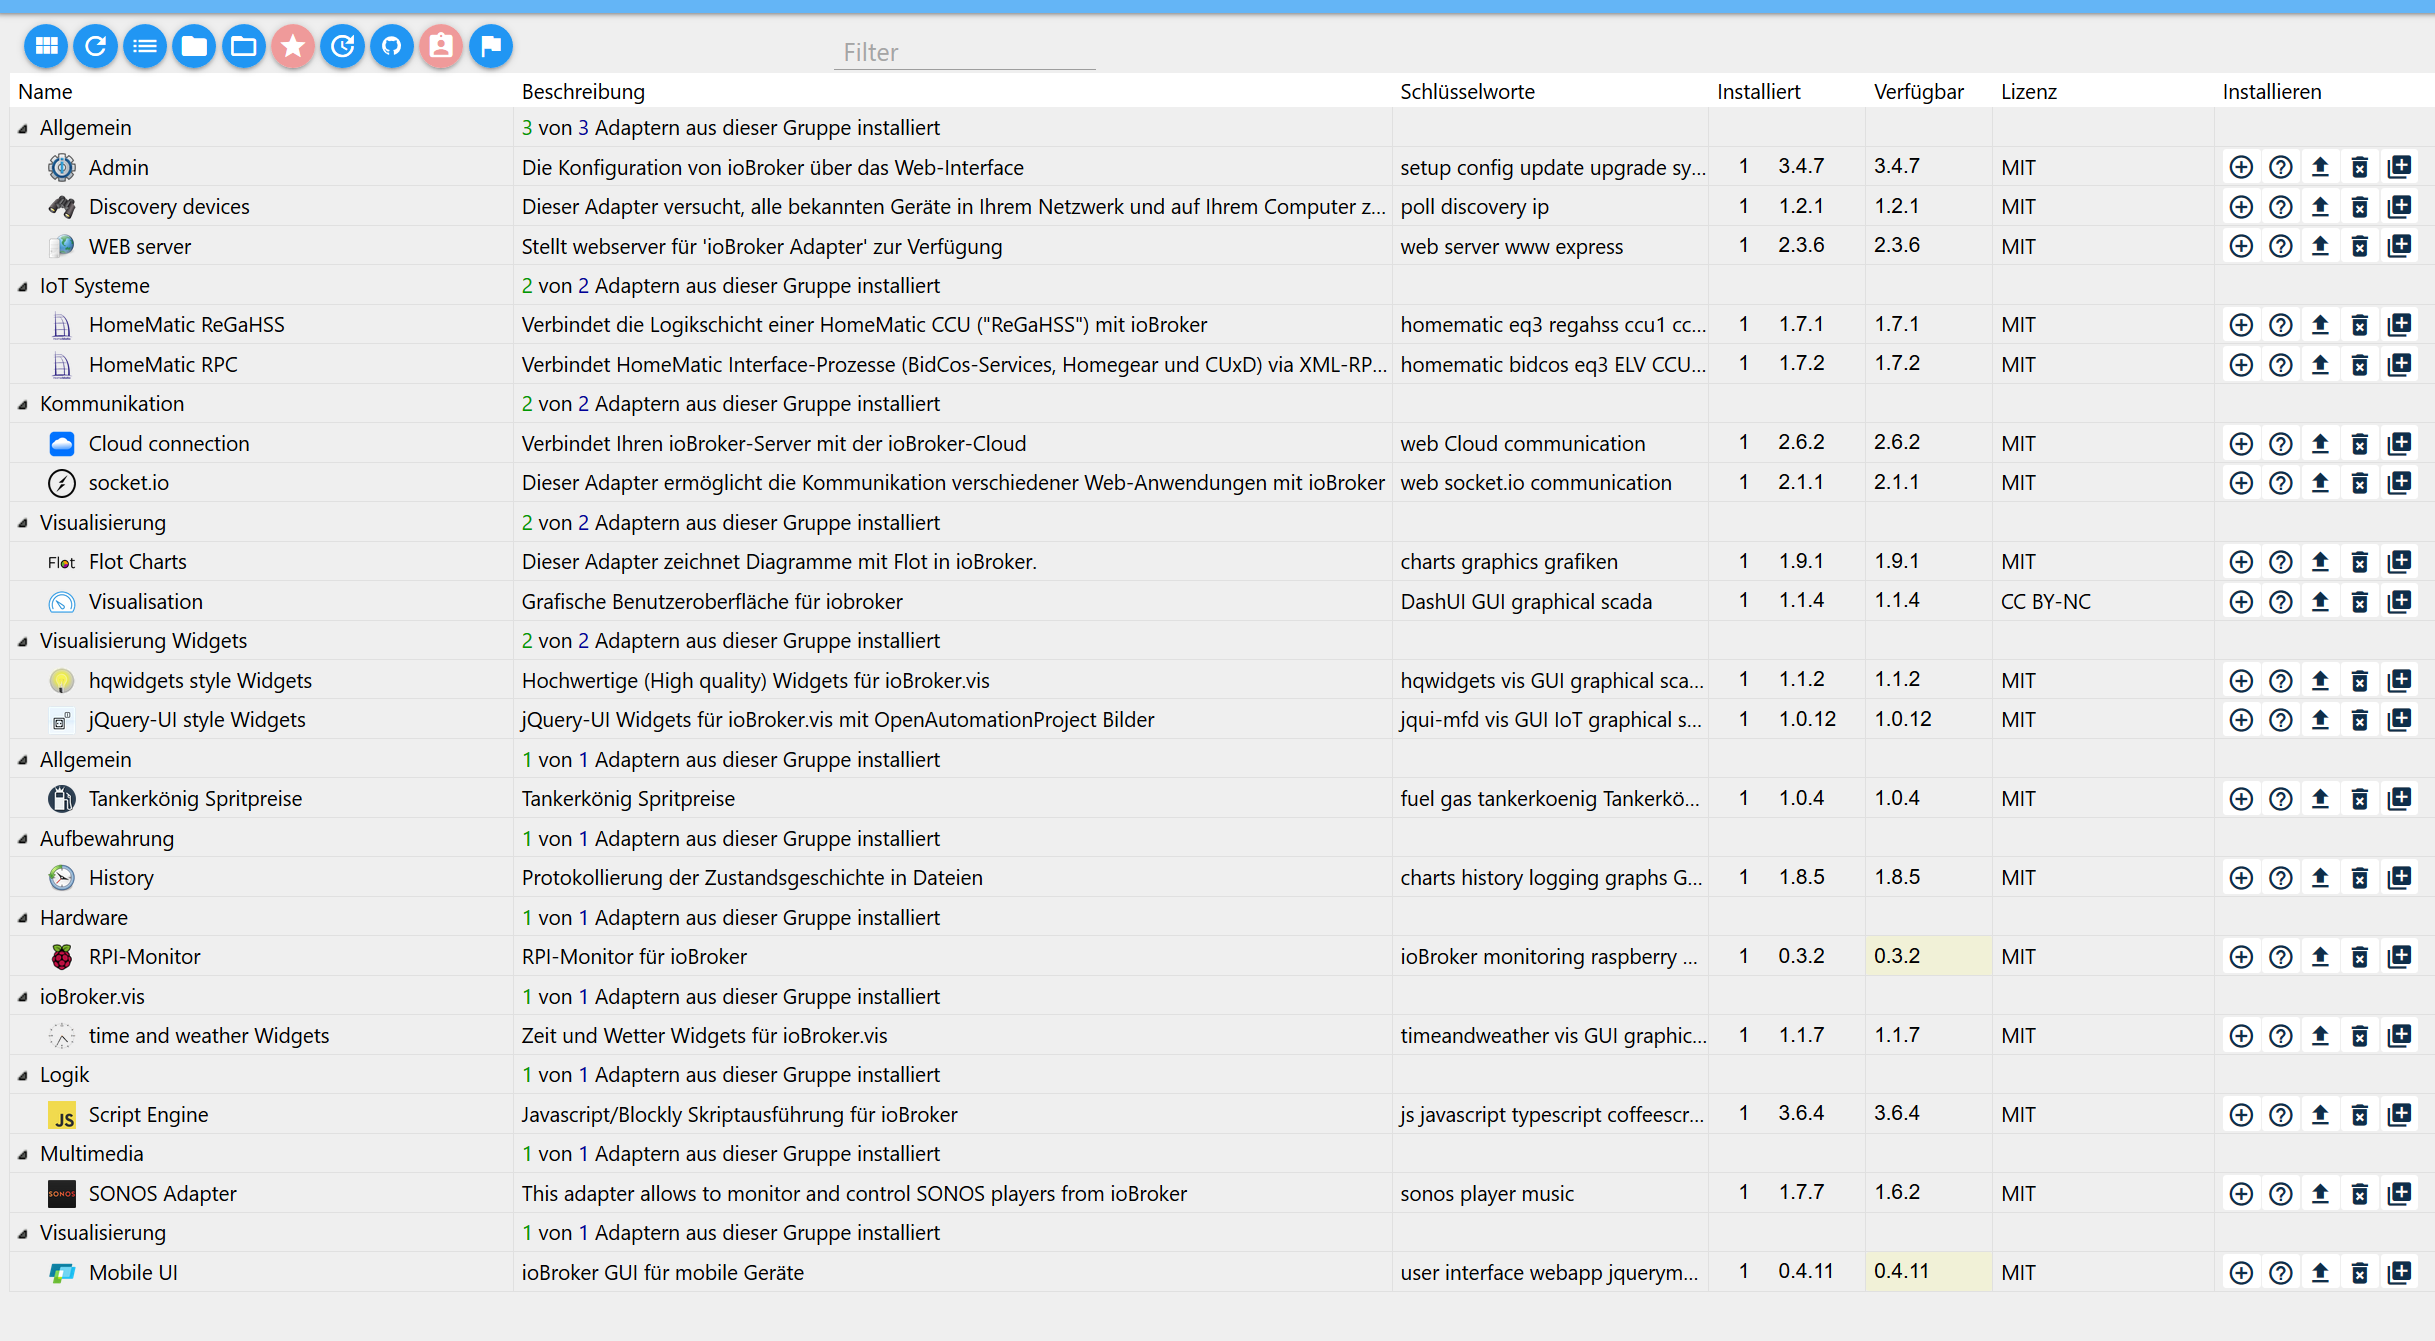
Task: Install specific version of Flot Charts
Action: [x=2399, y=562]
